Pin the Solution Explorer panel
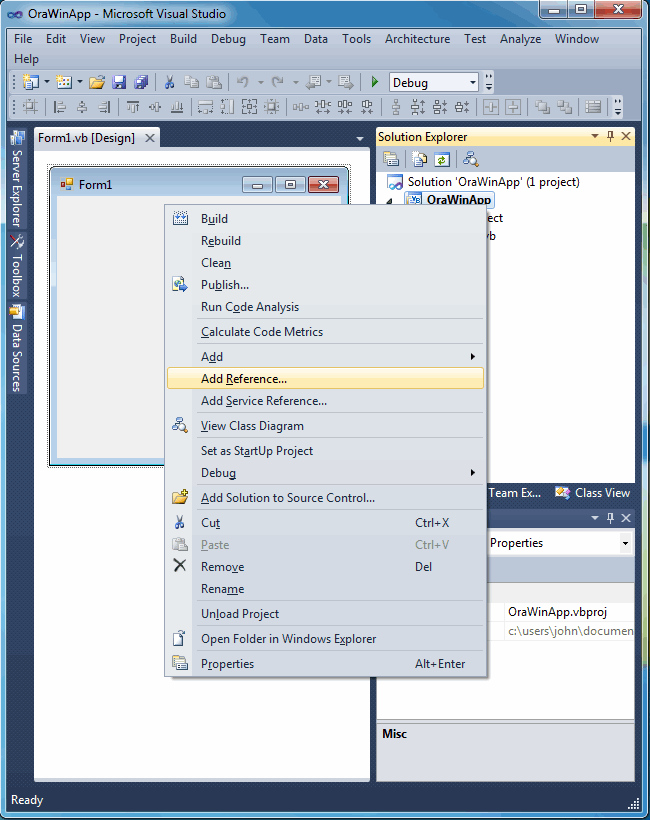 610,136
